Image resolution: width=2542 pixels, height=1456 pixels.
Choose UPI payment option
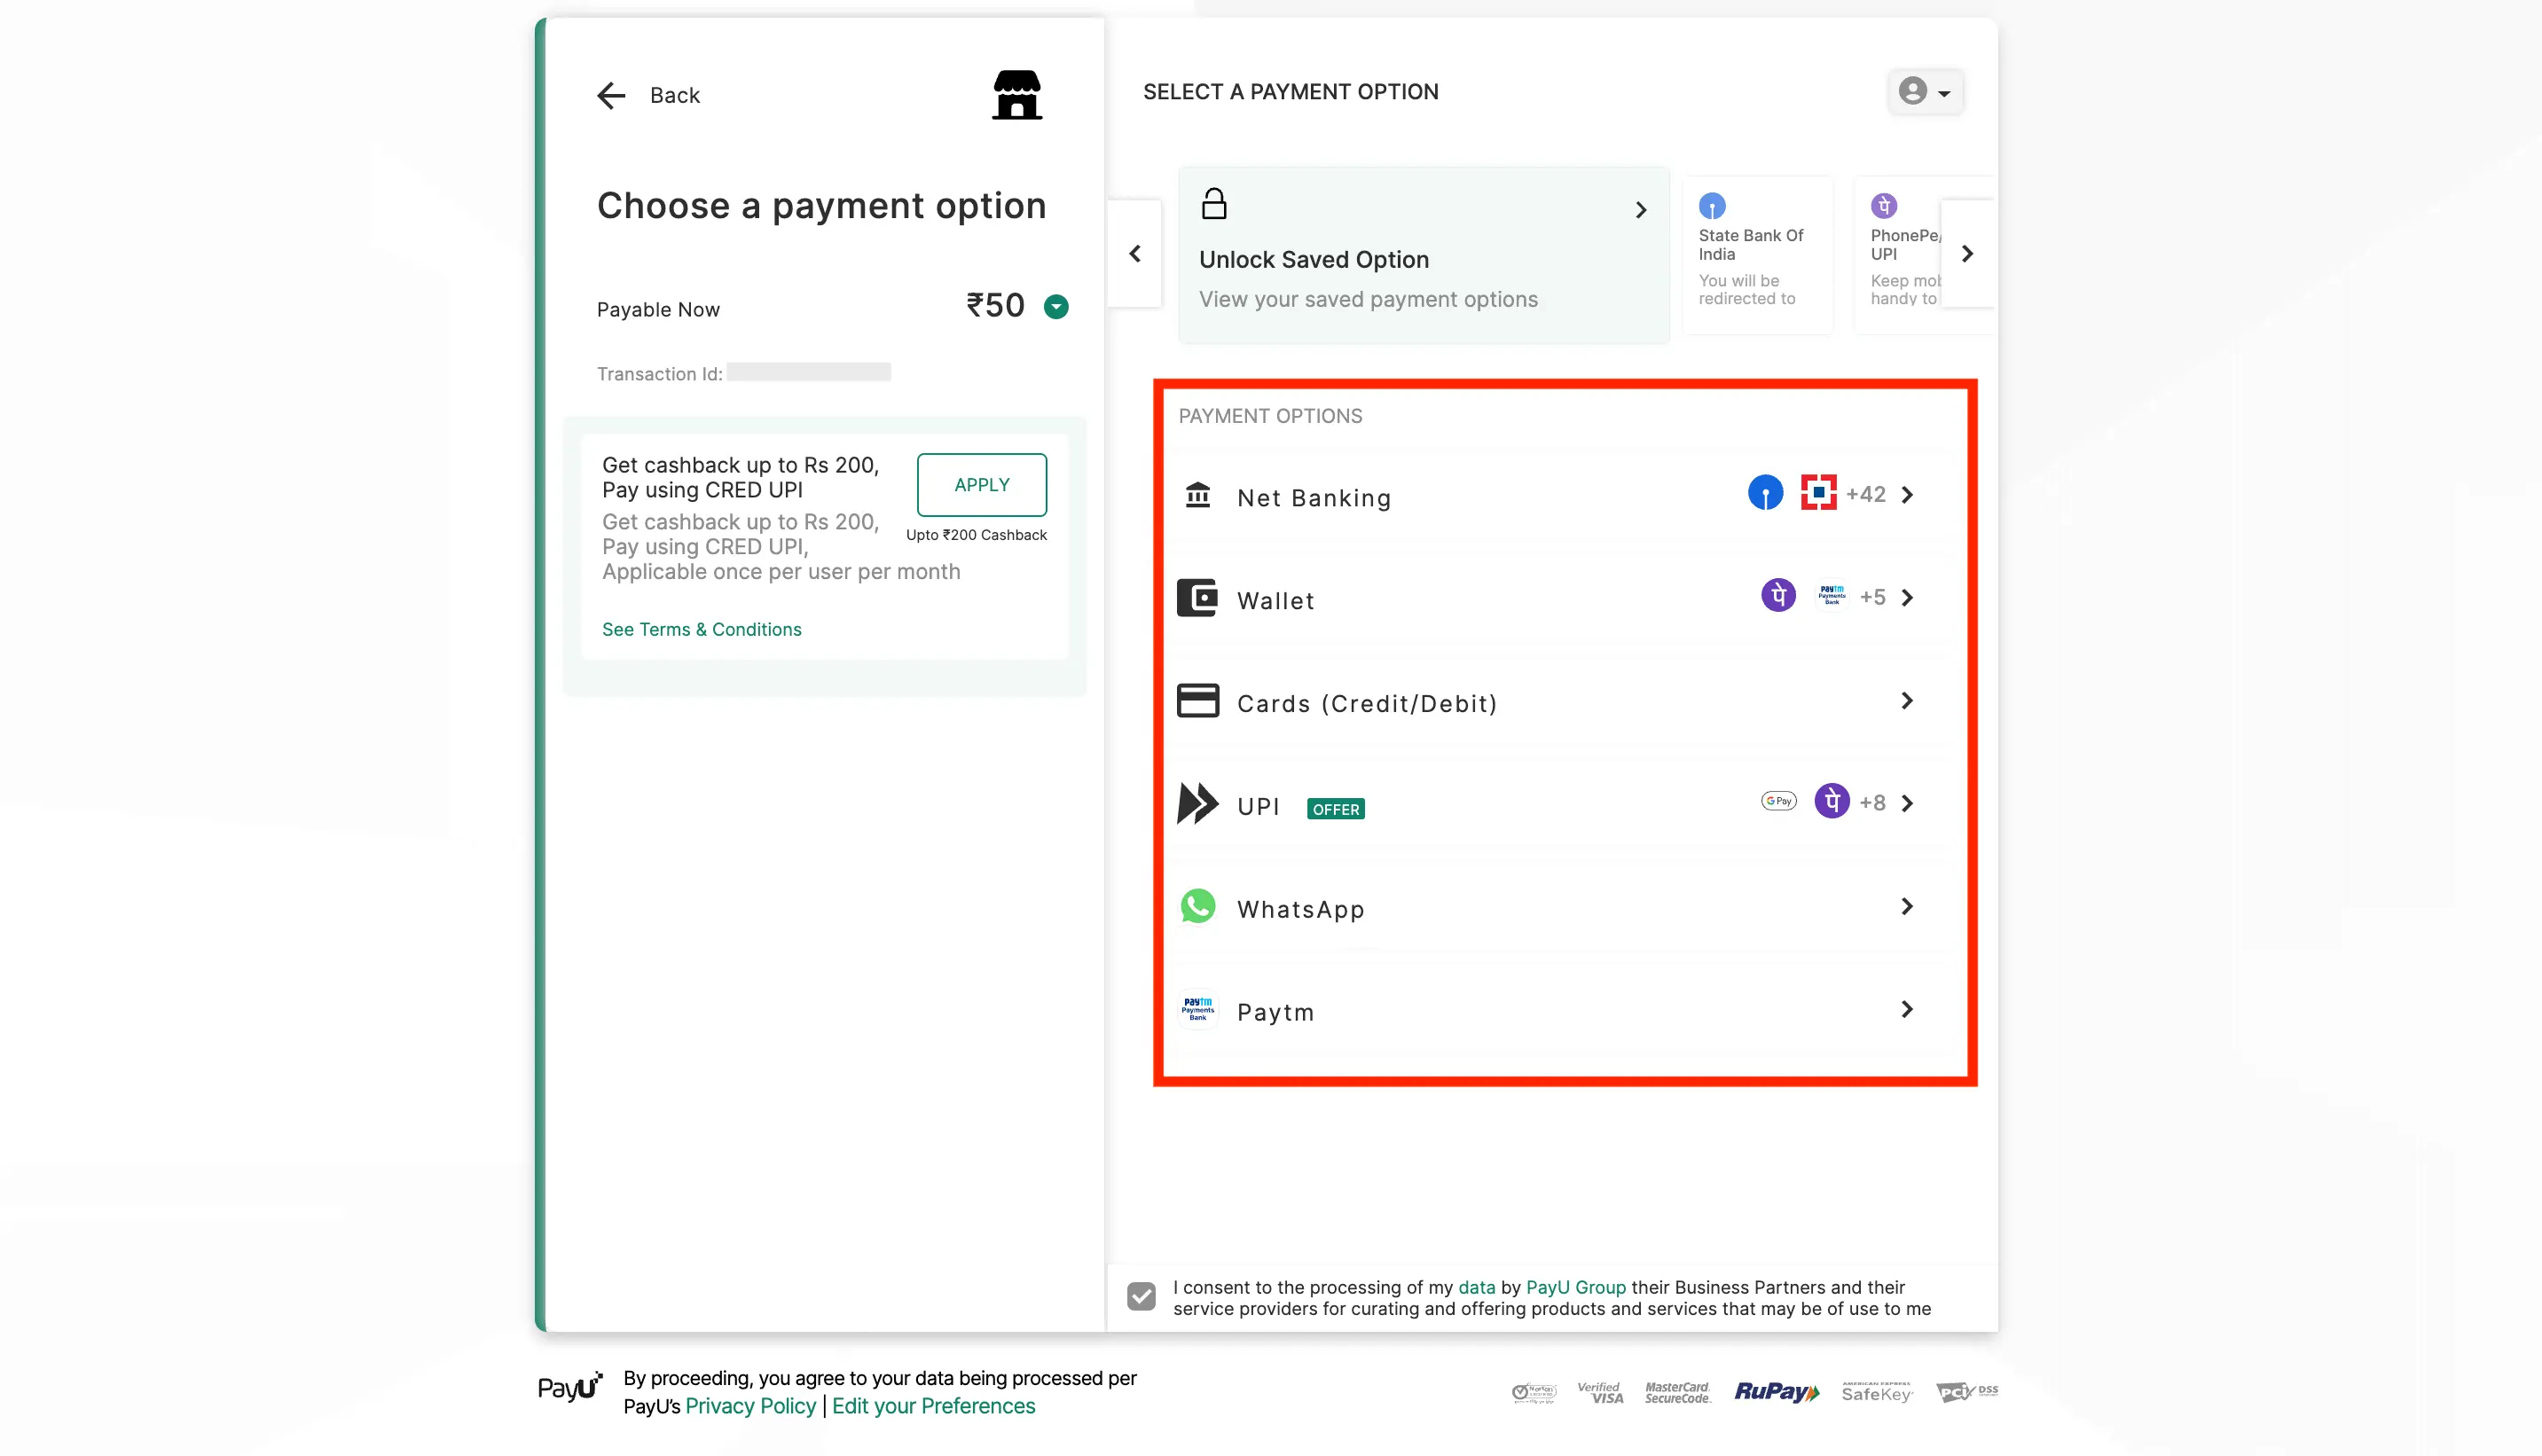tap(1555, 805)
